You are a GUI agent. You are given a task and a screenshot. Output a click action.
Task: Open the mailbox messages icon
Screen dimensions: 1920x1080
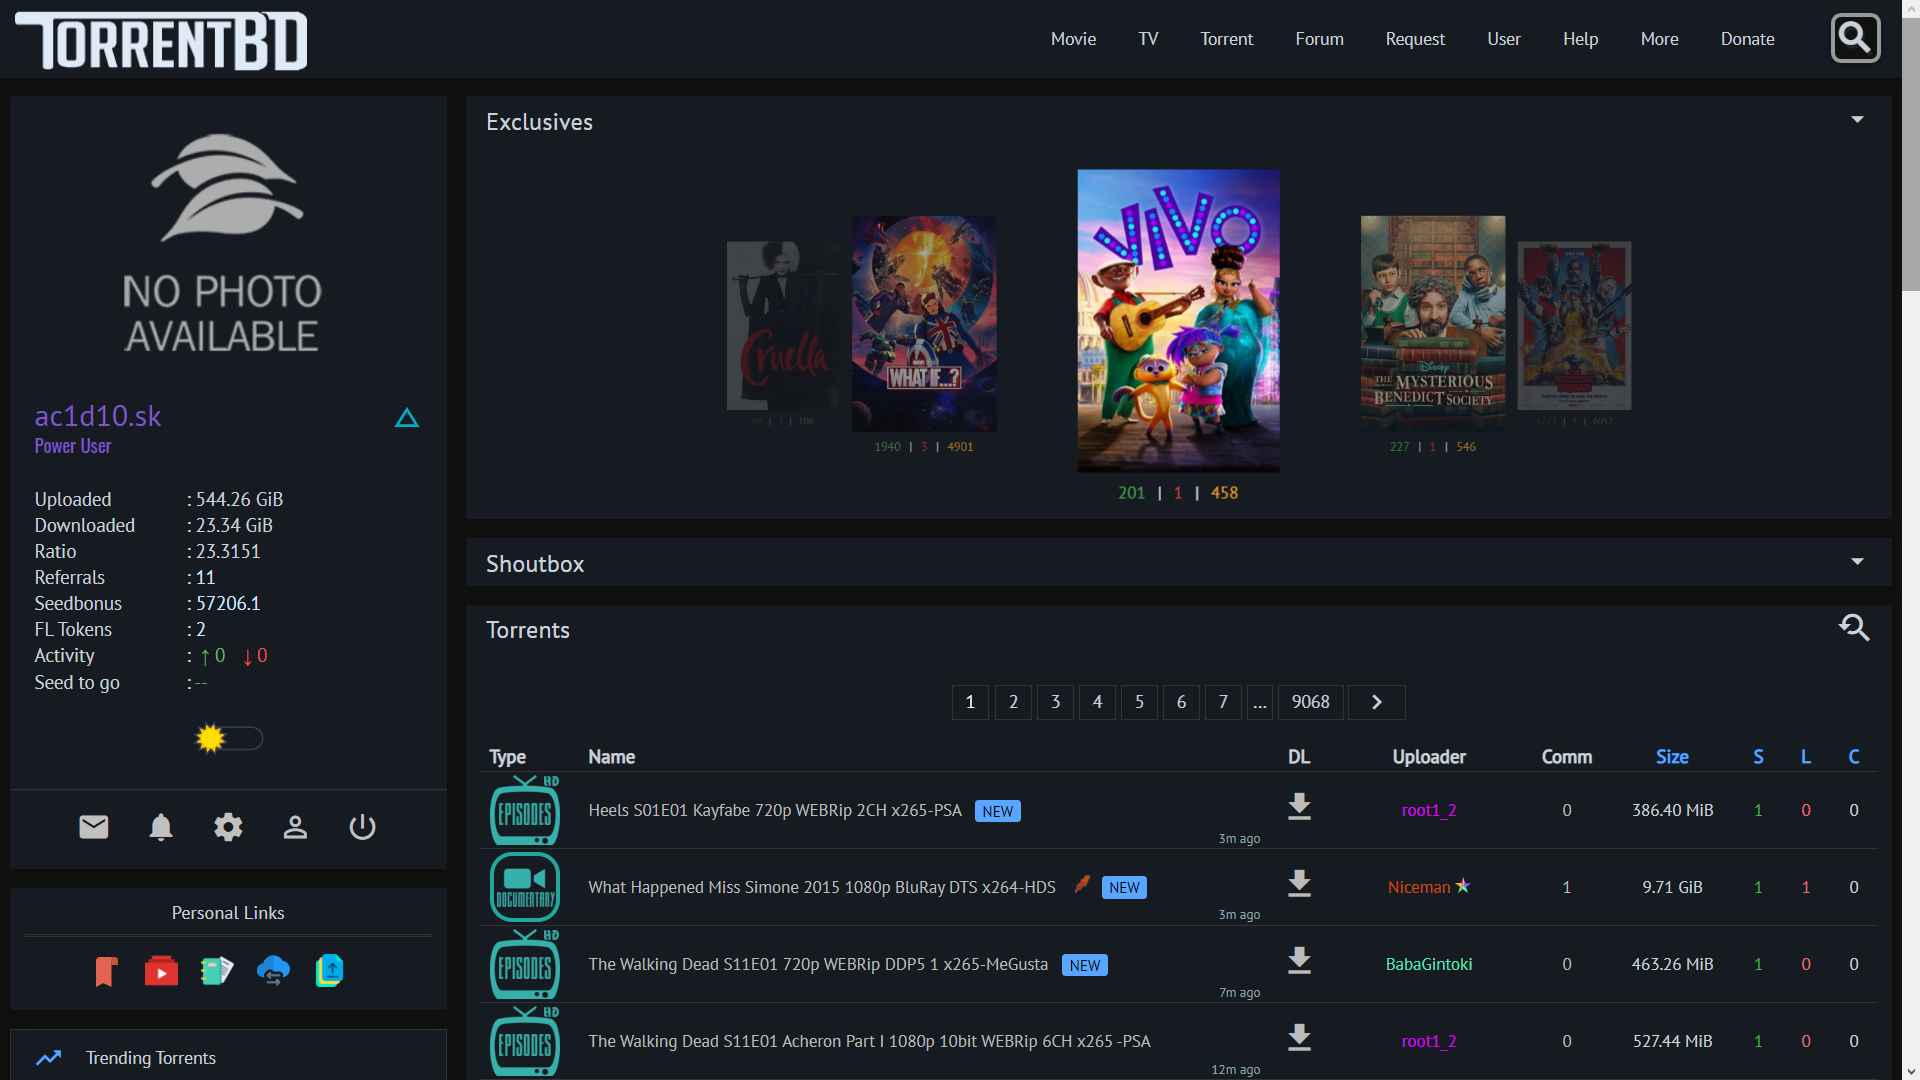[x=93, y=827]
